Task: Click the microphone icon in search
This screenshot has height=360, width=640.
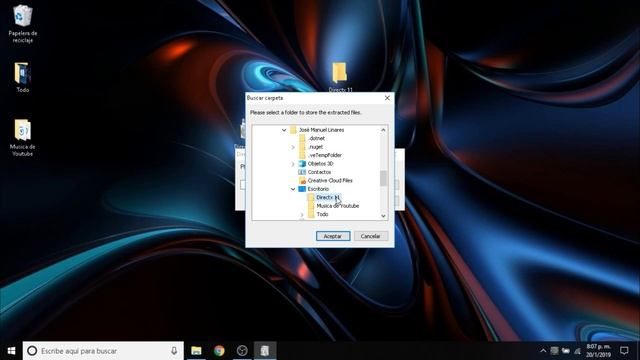Action: tap(174, 351)
